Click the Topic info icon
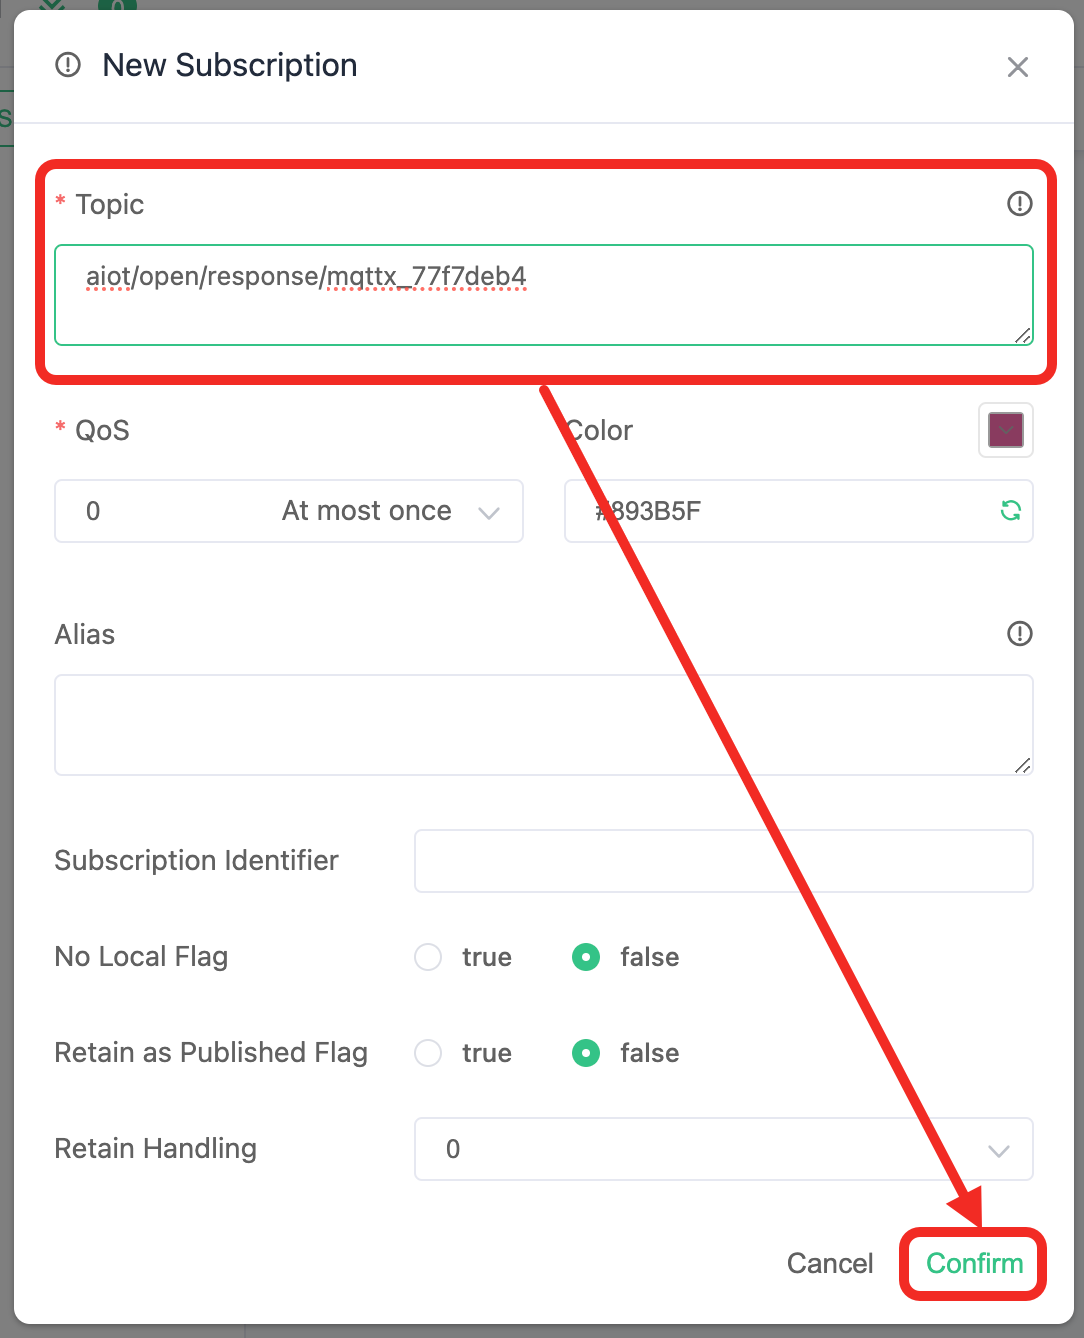1084x1338 pixels. tap(1019, 204)
